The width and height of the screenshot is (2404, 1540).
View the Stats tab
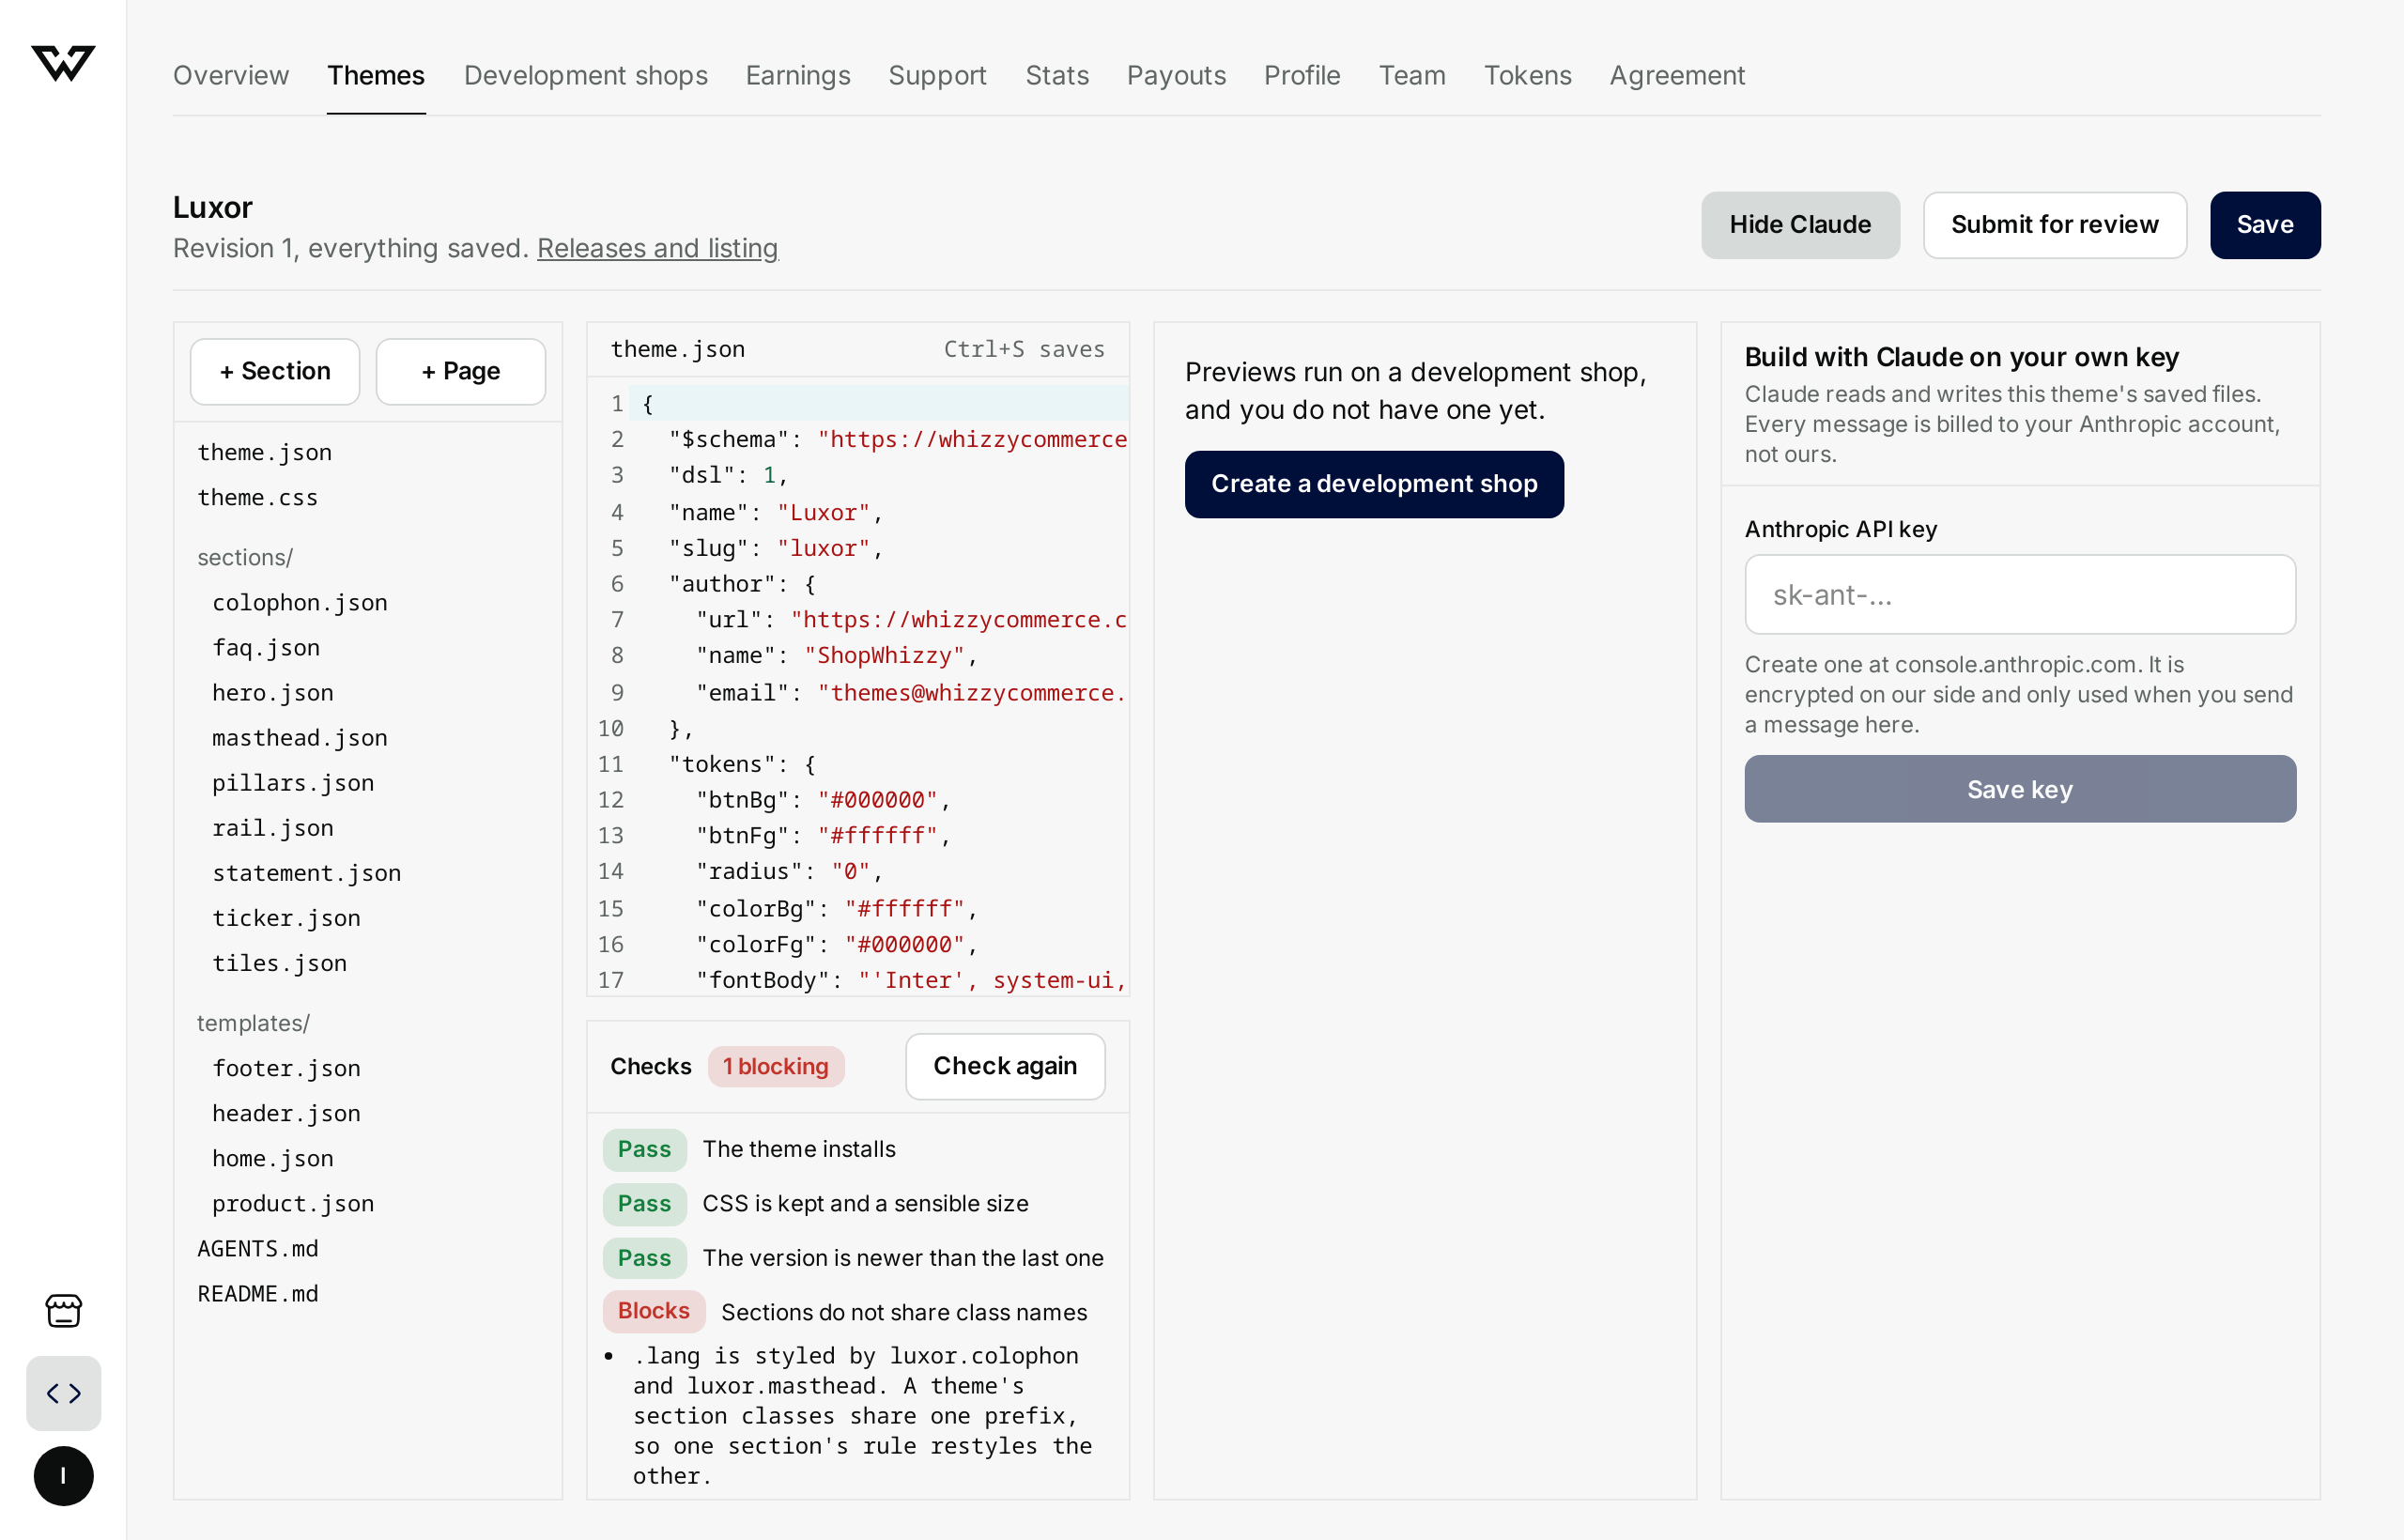[1057, 75]
